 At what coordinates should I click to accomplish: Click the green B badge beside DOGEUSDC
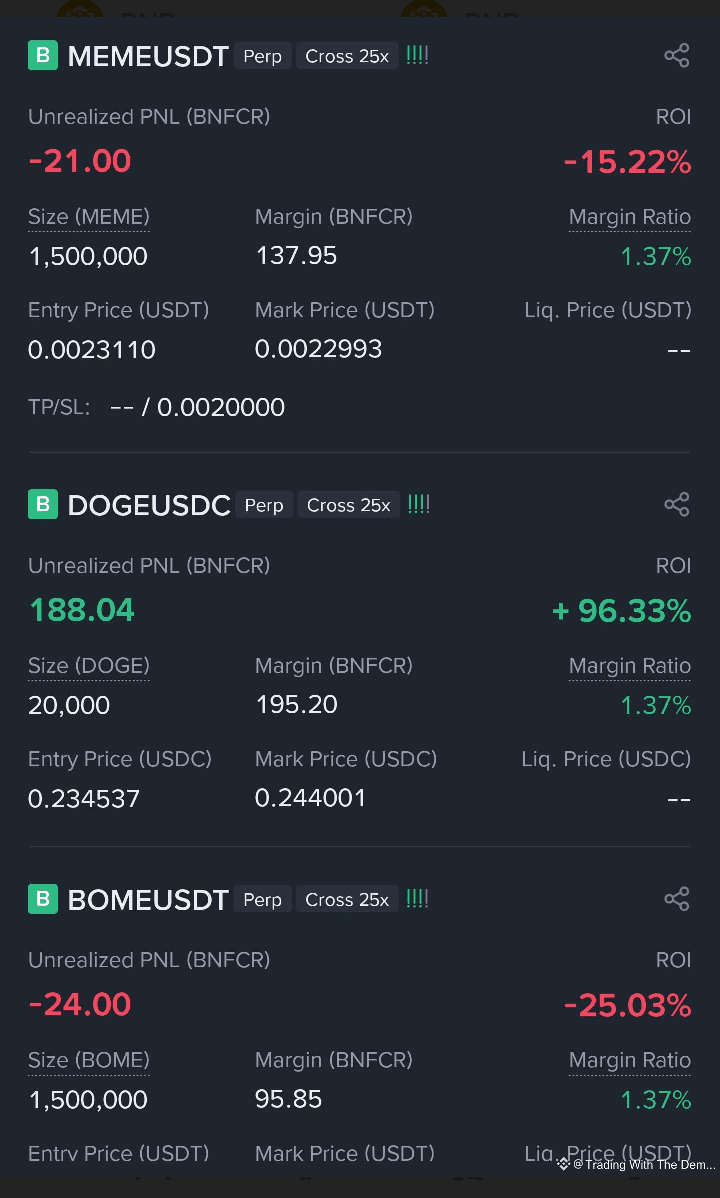42,504
